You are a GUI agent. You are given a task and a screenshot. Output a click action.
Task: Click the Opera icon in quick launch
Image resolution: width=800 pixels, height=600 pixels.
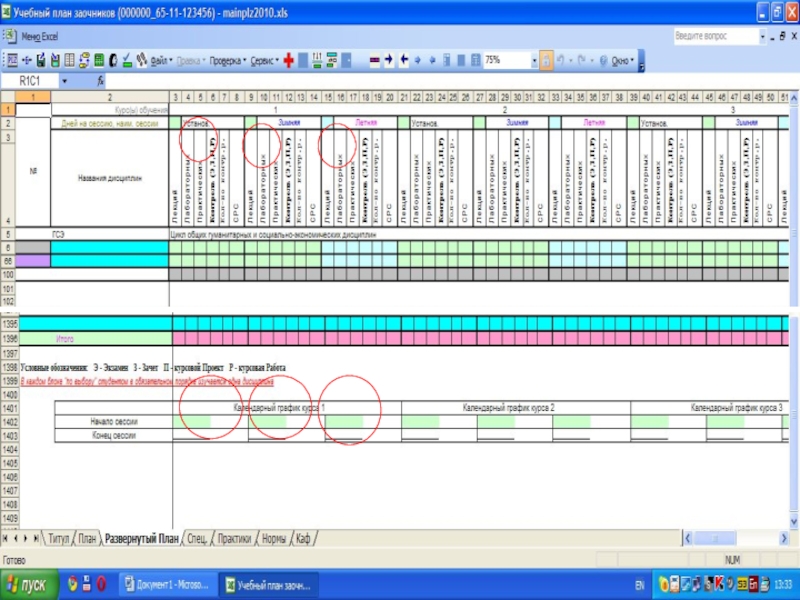[x=101, y=583]
